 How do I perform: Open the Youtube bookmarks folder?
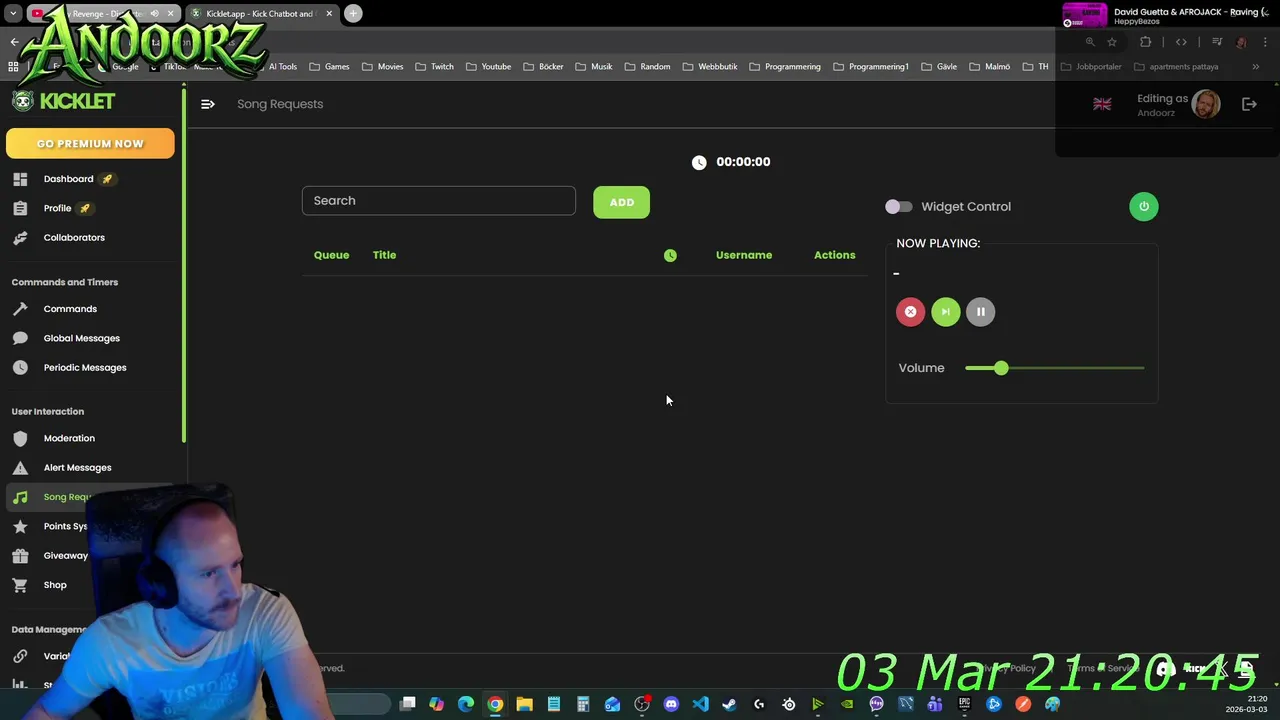[x=488, y=67]
